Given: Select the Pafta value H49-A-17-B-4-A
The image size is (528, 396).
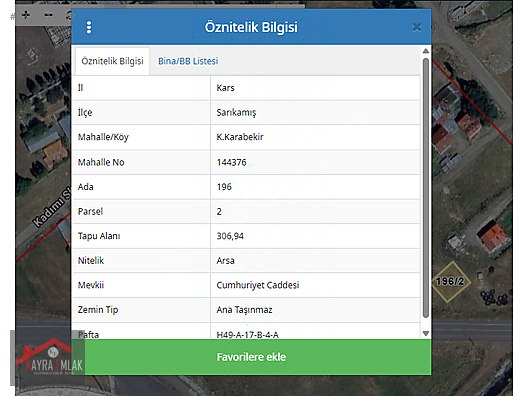Looking at the screenshot, I should point(248,335).
